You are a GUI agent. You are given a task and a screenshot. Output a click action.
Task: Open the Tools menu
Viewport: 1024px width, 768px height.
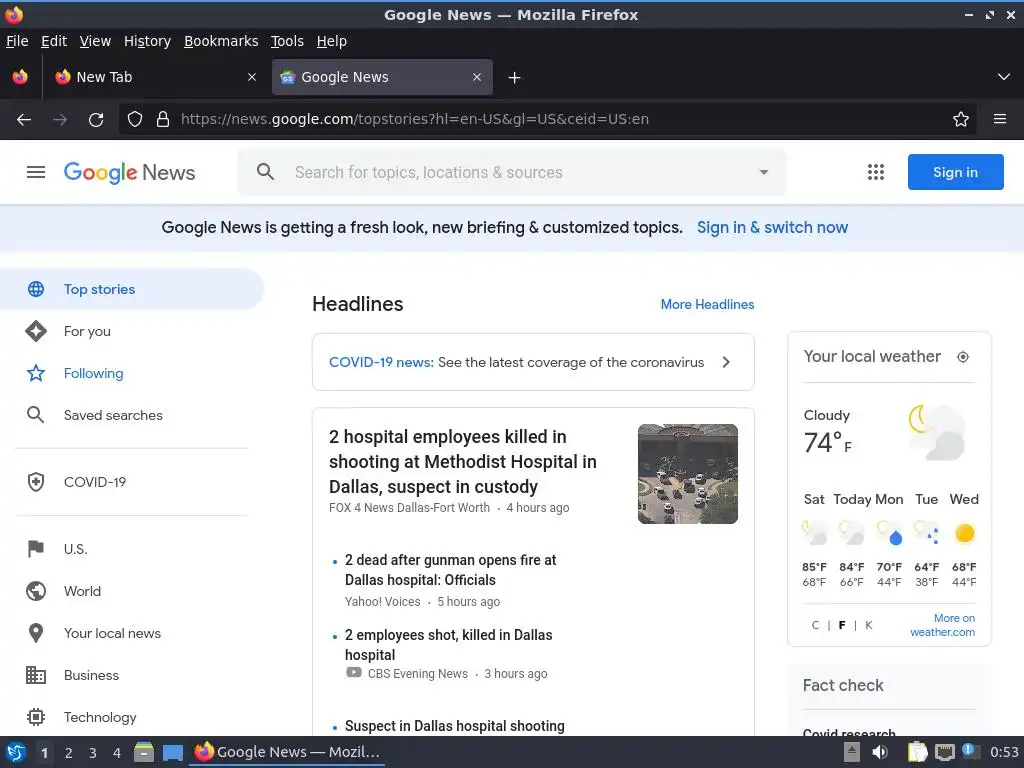point(287,41)
